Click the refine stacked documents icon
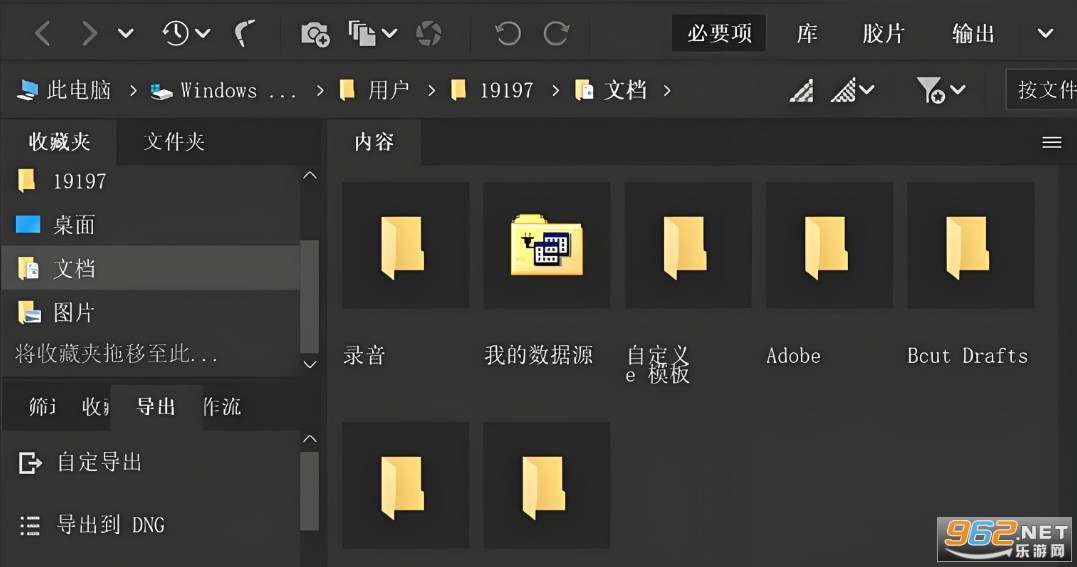This screenshot has width=1077, height=567. [362, 33]
